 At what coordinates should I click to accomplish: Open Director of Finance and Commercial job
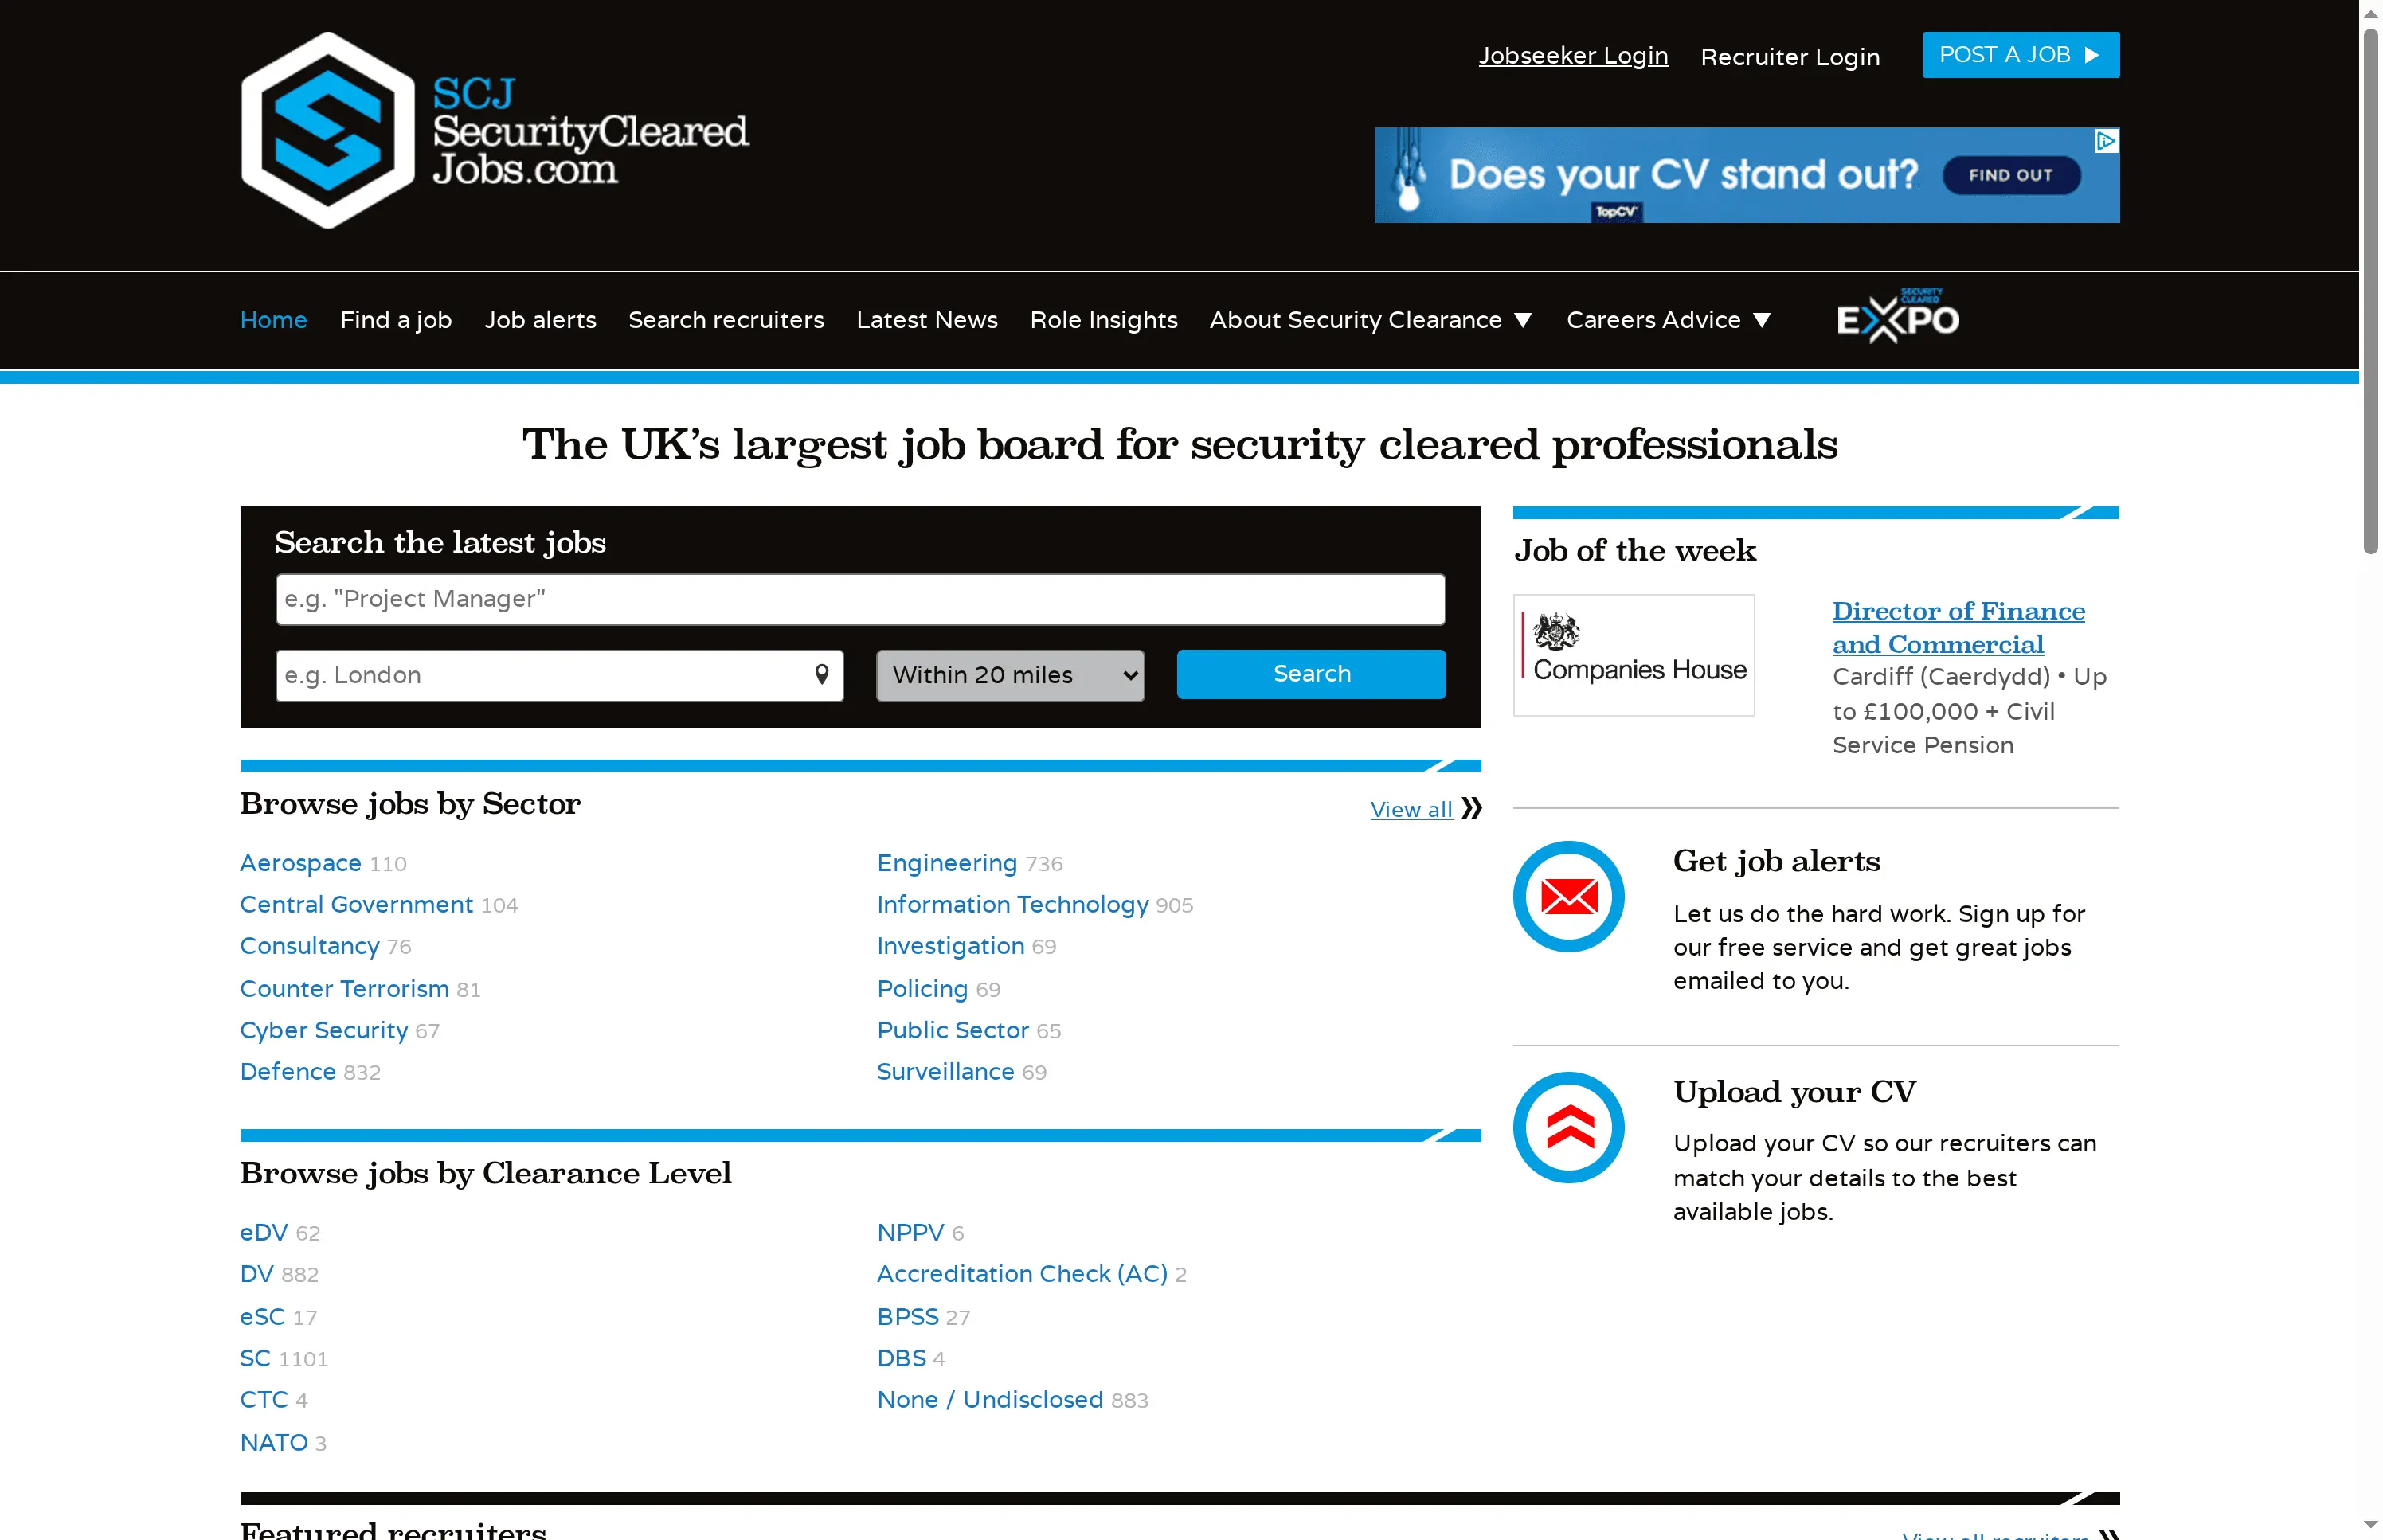pyautogui.click(x=1958, y=627)
